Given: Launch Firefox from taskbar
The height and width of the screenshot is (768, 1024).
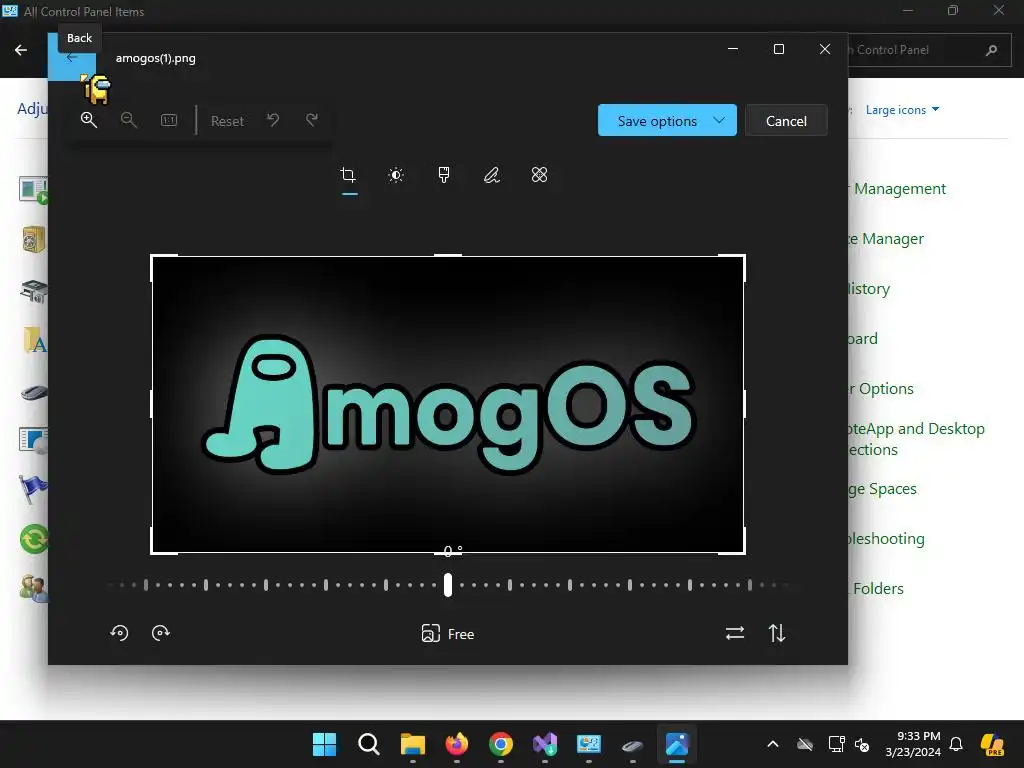Looking at the screenshot, I should pos(457,744).
